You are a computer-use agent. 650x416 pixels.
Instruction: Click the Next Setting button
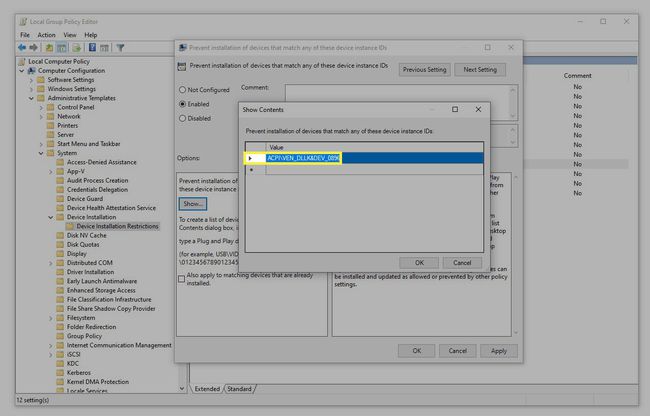pos(480,70)
